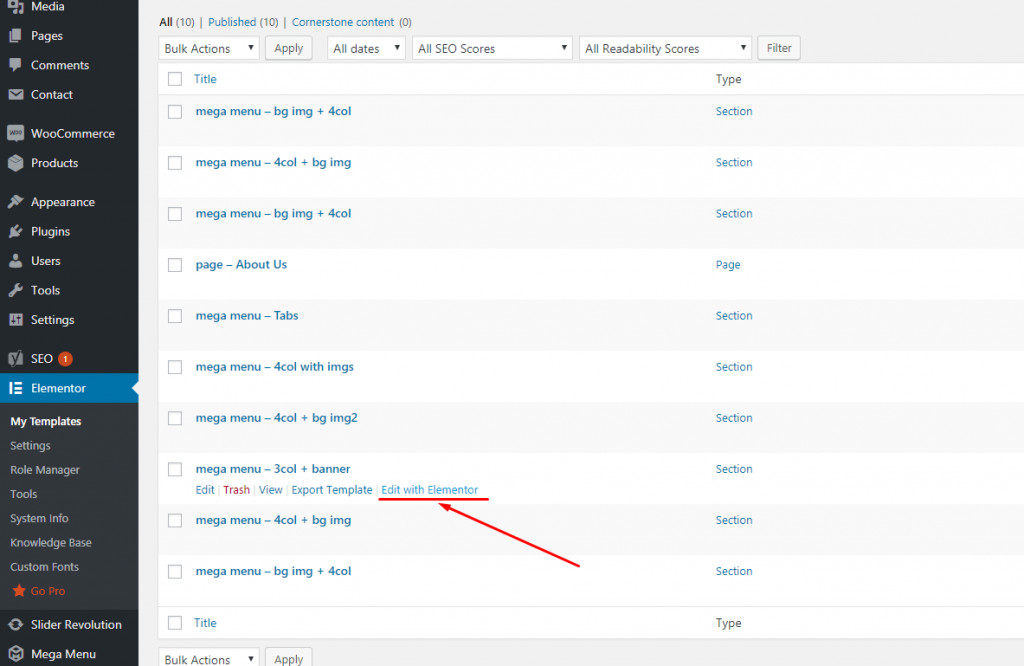Click the Edit row action link
This screenshot has width=1024, height=666.
click(x=205, y=490)
